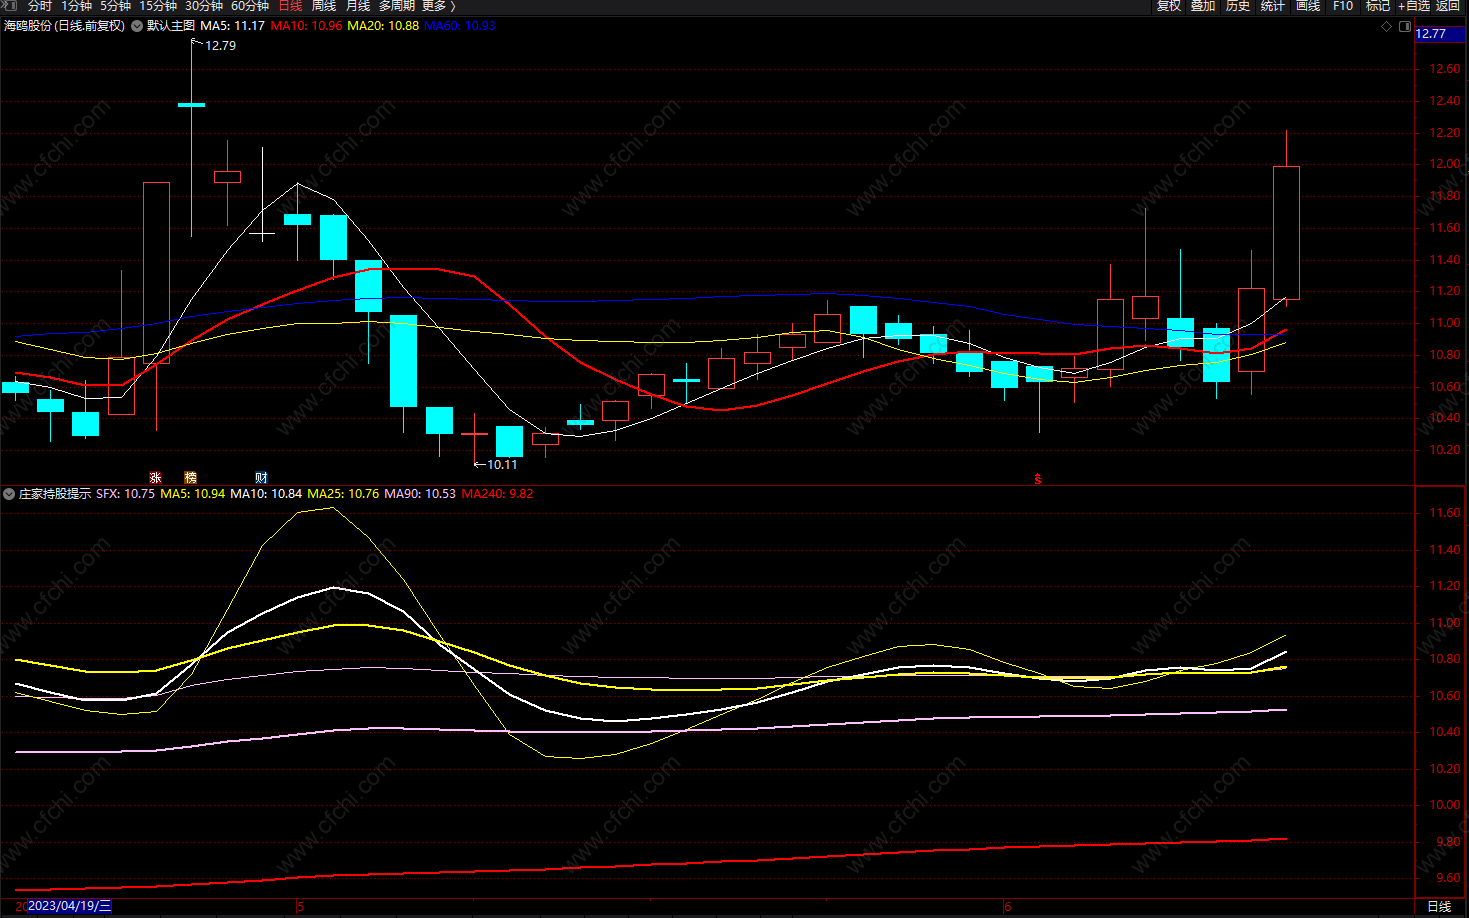This screenshot has height=918, width=1469.
Task: Click the month 6 time axis marker
Action: click(x=1008, y=906)
